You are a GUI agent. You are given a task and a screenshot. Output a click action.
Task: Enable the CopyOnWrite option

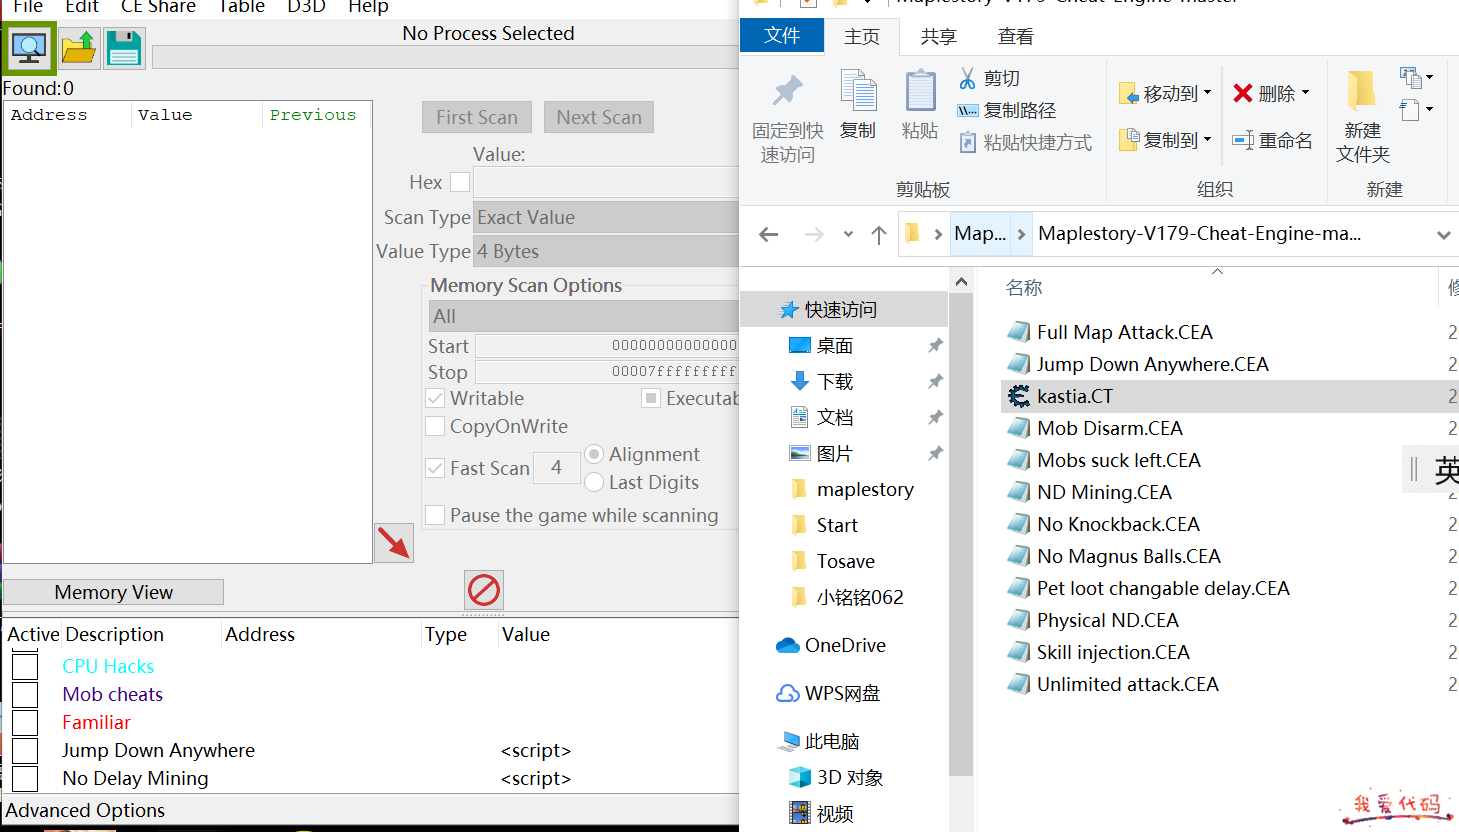[x=435, y=426]
